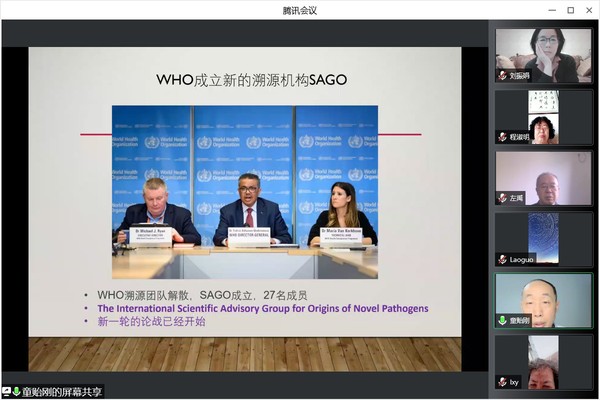Click the bullet 'WHO溯源团队解散，SAGO成立，27名成员'
Viewport: 600px width, 400px height.
(x=202, y=295)
